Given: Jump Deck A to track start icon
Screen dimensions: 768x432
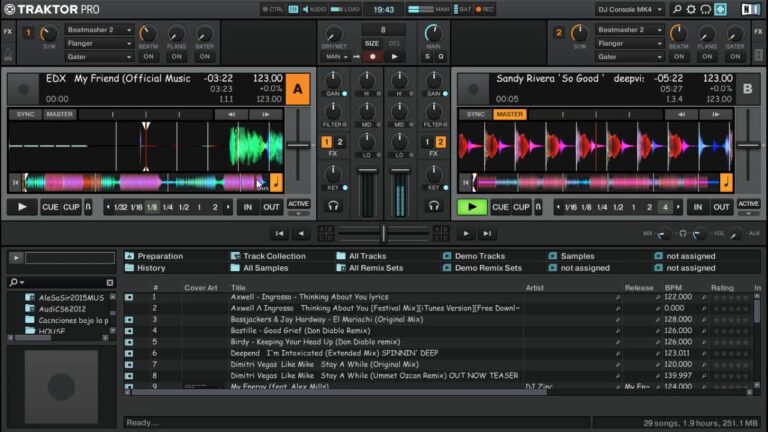Looking at the screenshot, I should point(15,183).
